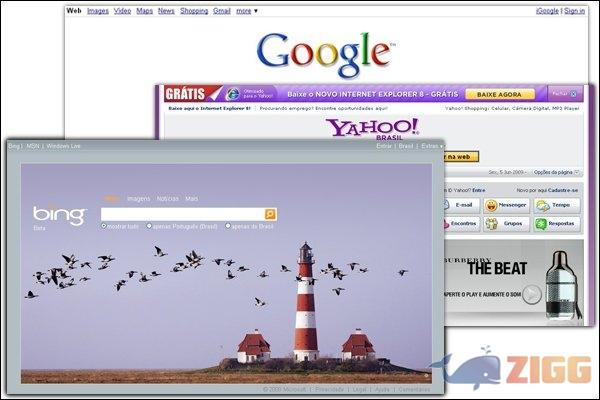The height and width of the screenshot is (400, 600).
Task: Click the Bing orange search magnifier icon
Action: coord(270,214)
